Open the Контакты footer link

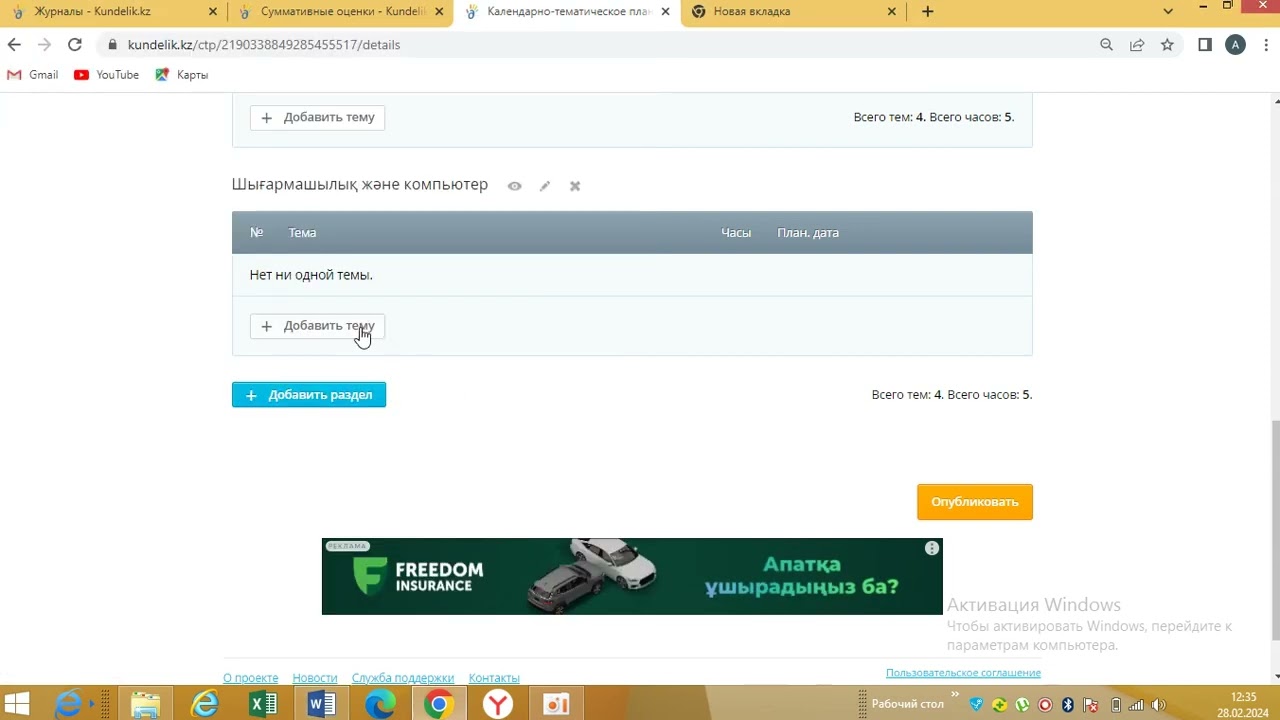pyautogui.click(x=494, y=678)
